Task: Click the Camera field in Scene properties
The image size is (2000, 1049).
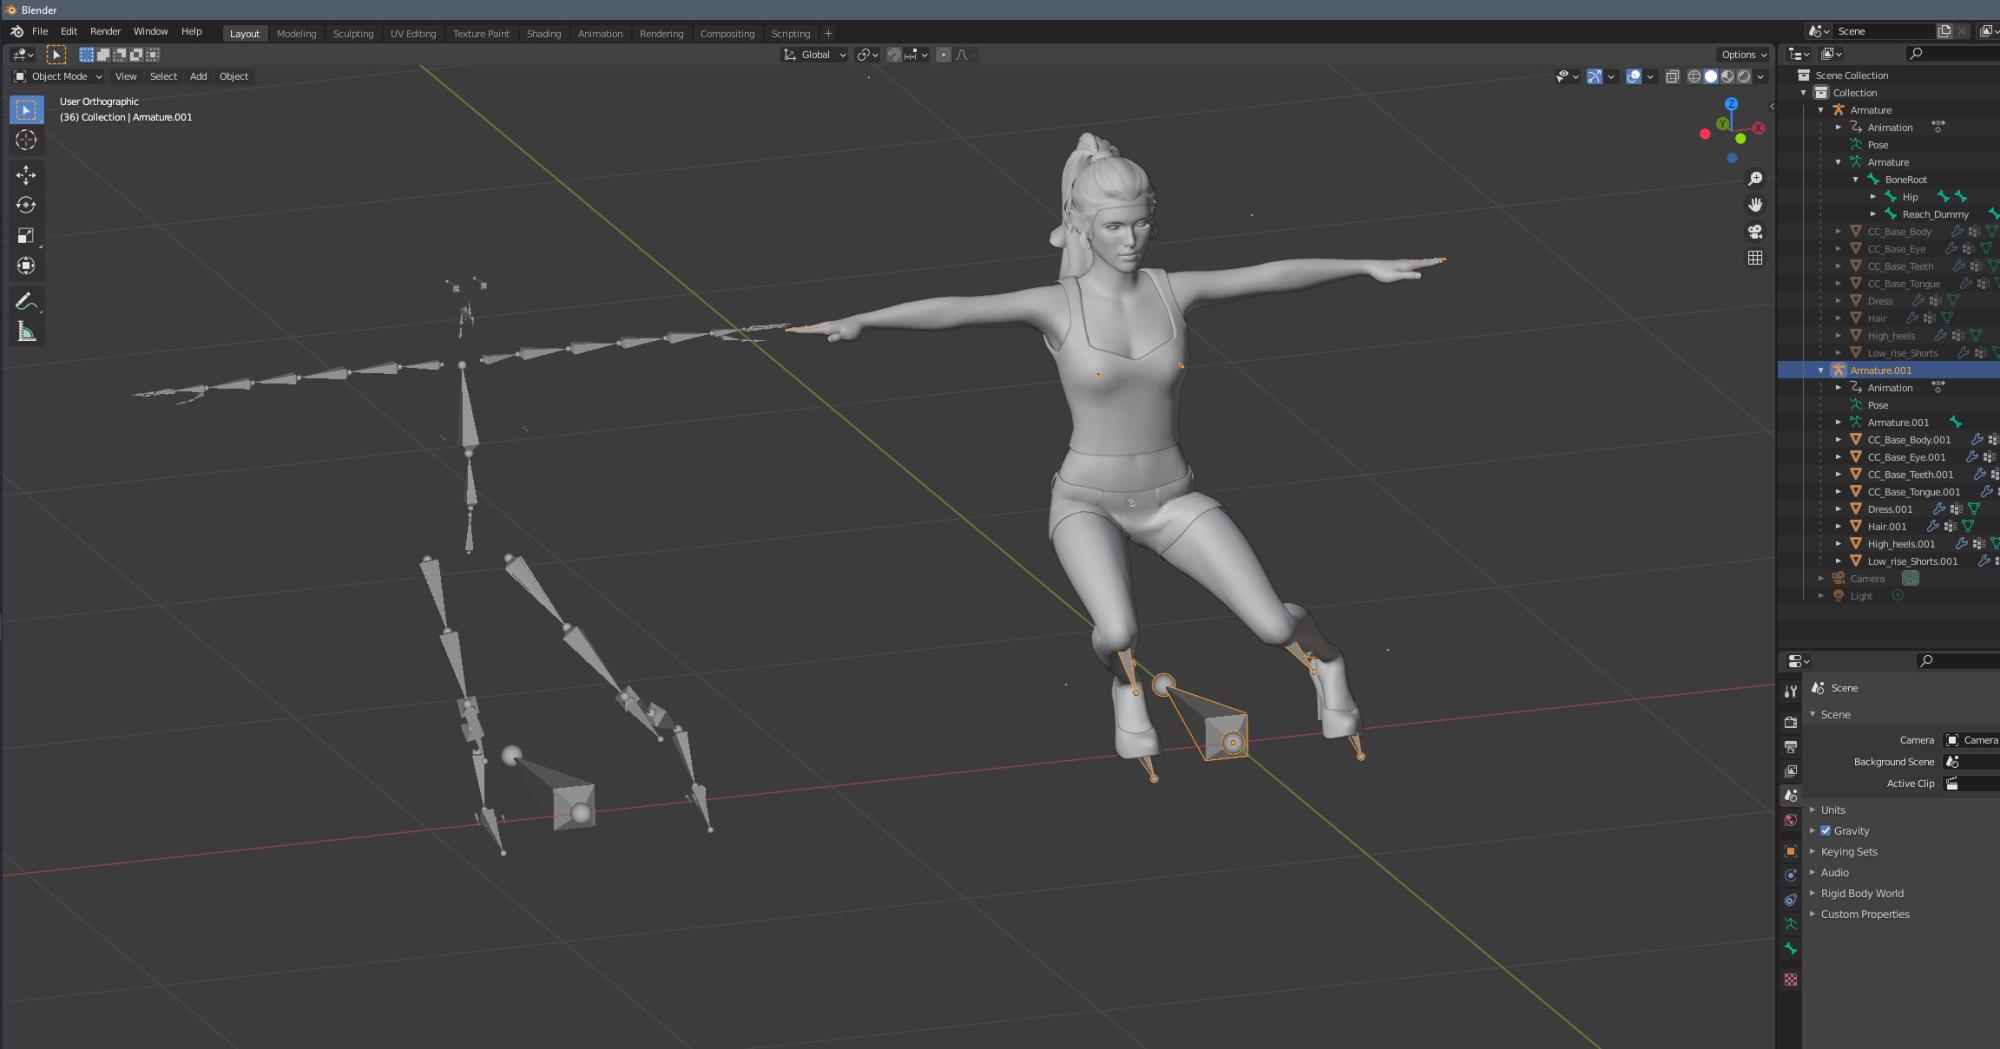Action: point(1971,740)
